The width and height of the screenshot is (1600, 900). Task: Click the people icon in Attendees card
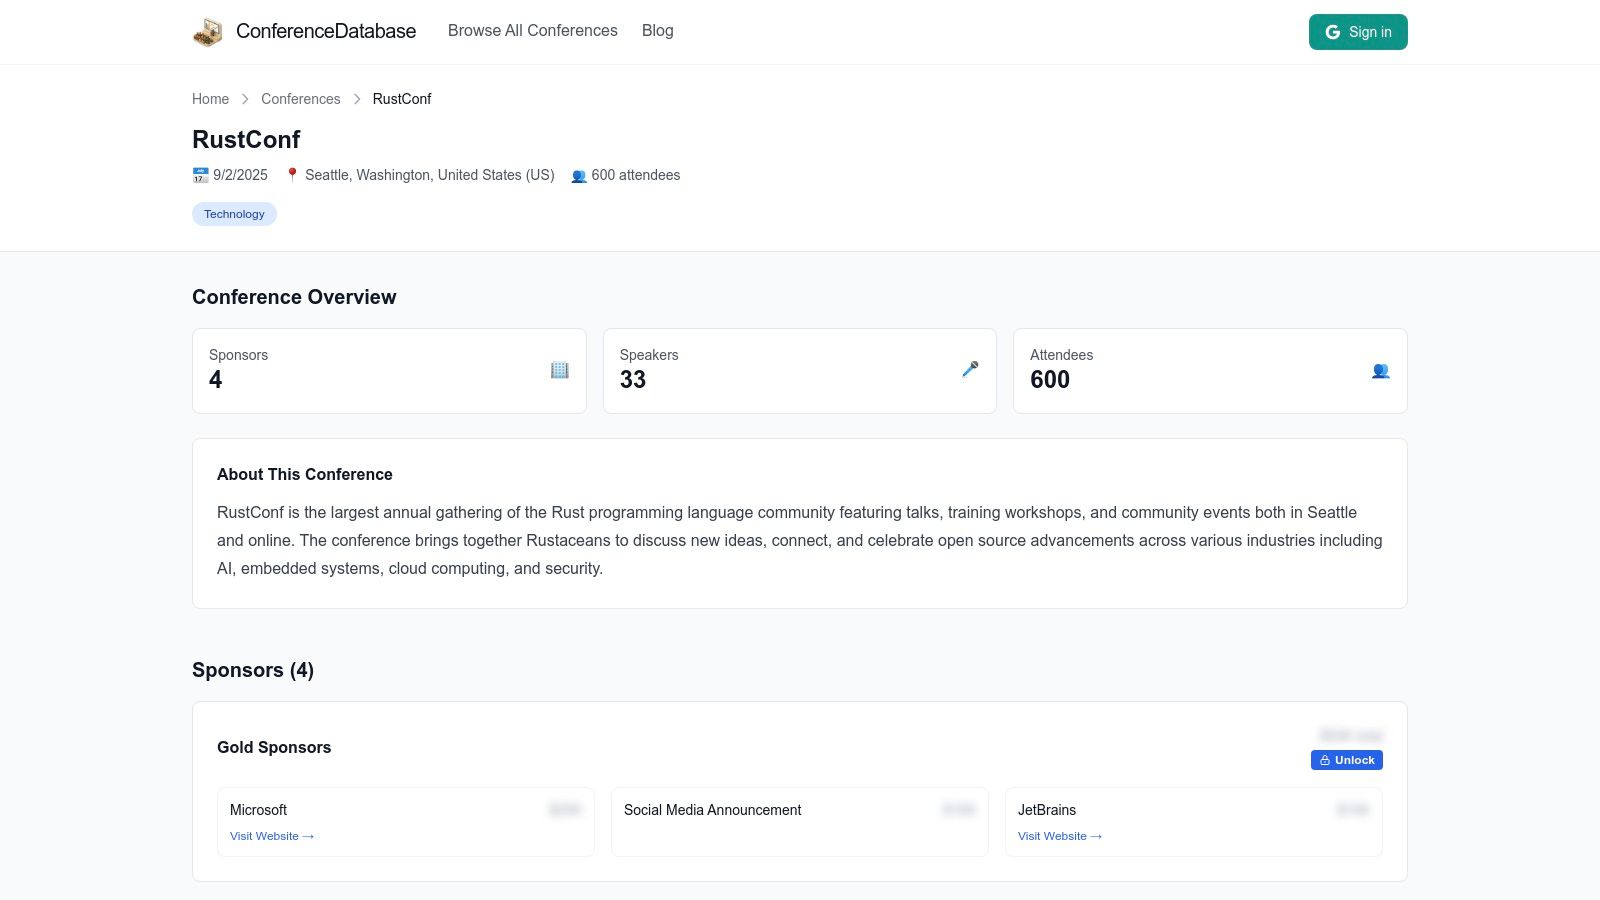tap(1380, 371)
